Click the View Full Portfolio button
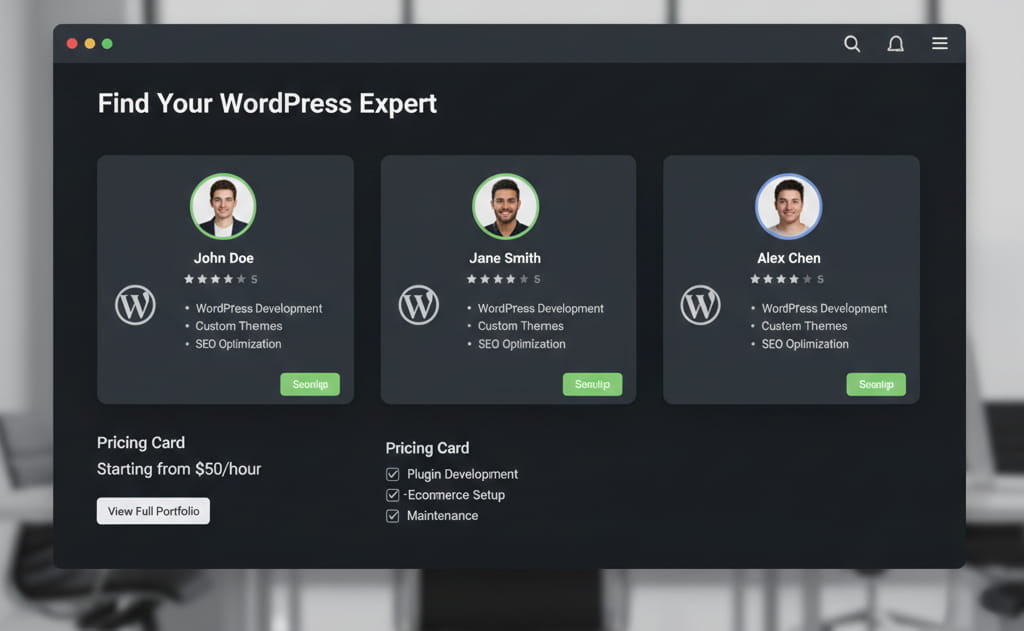 pos(153,510)
